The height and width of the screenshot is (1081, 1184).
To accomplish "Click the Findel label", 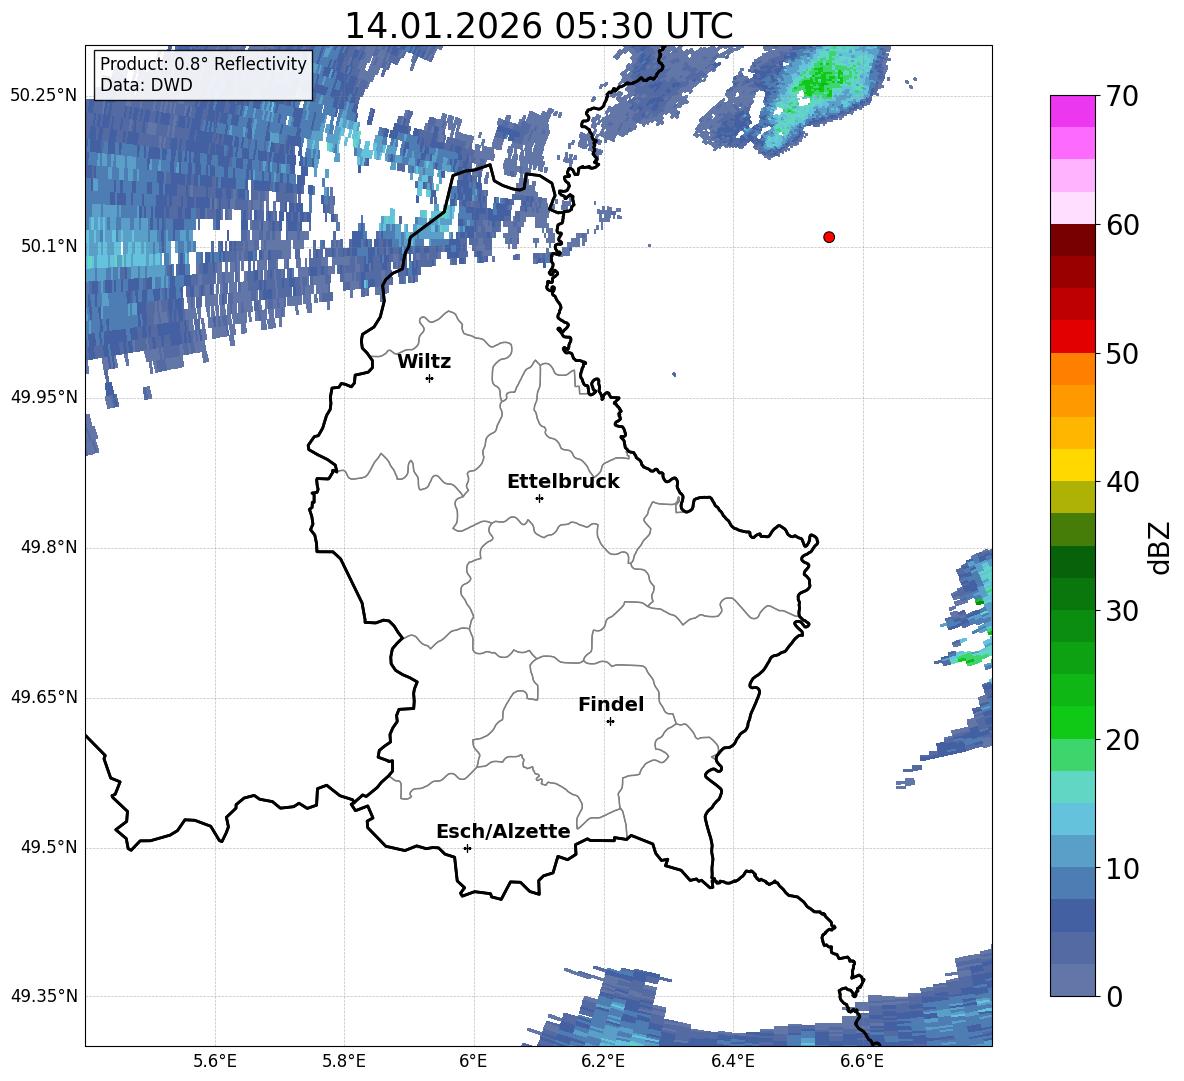I will pyautogui.click(x=611, y=704).
